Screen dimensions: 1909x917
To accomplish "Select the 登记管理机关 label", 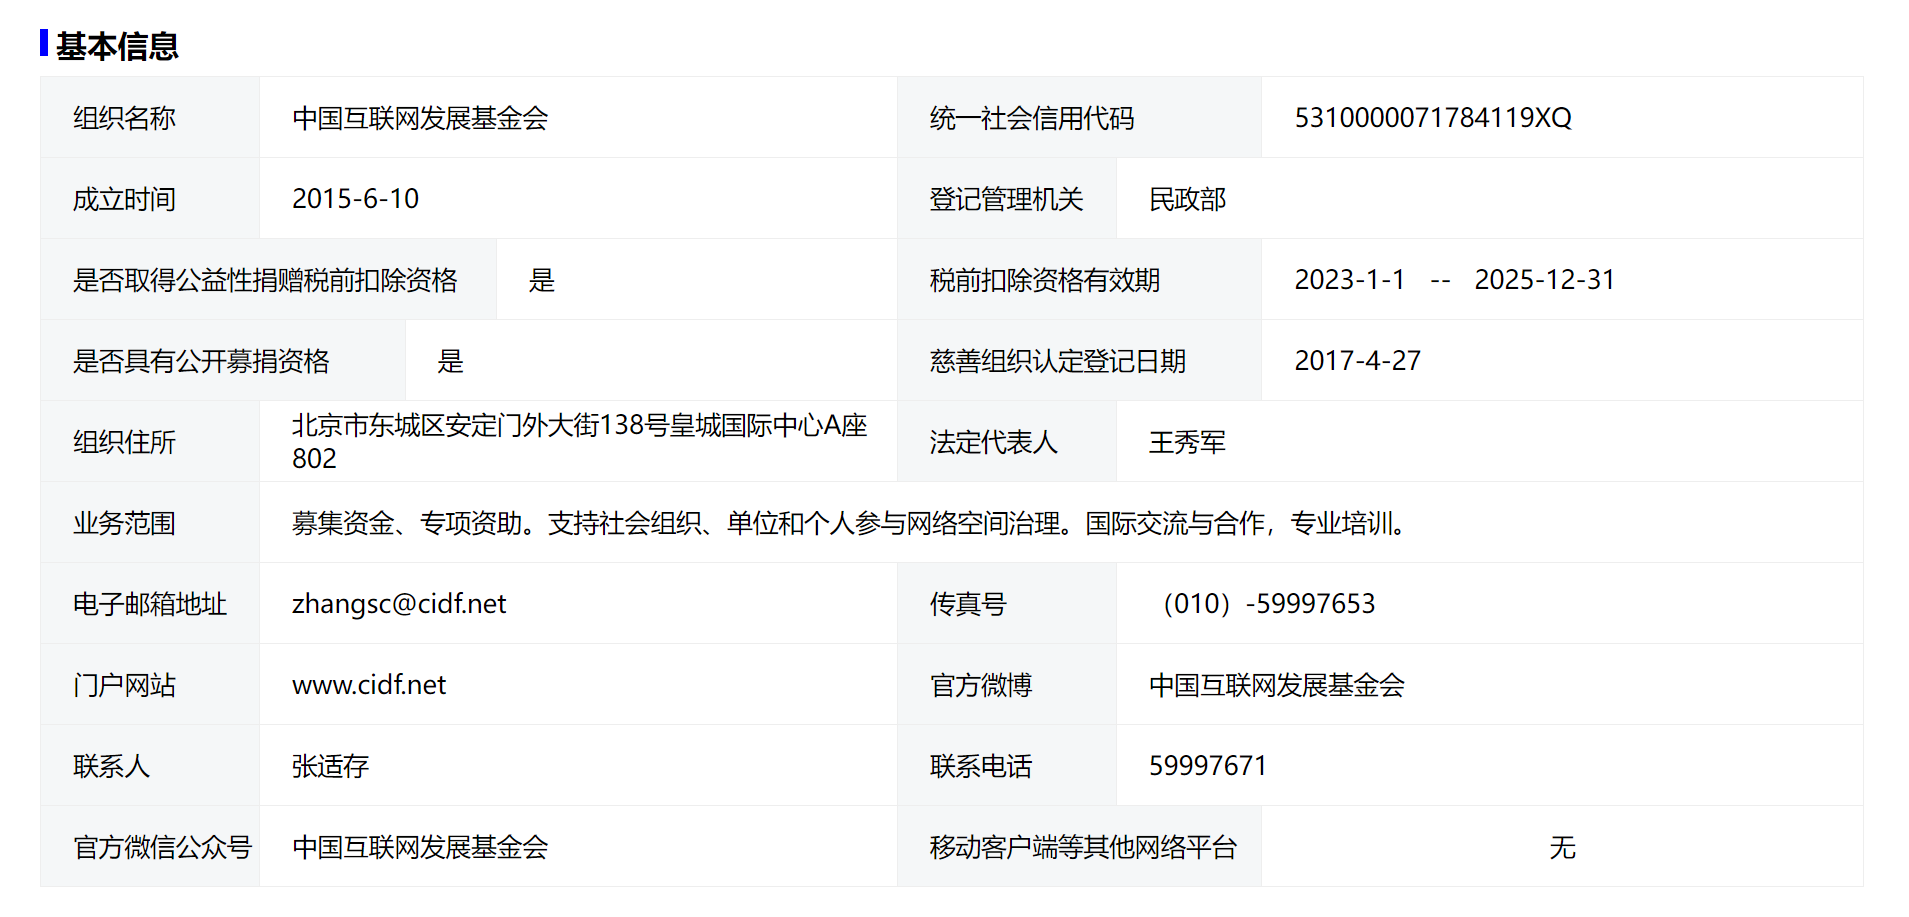I will click(1006, 199).
